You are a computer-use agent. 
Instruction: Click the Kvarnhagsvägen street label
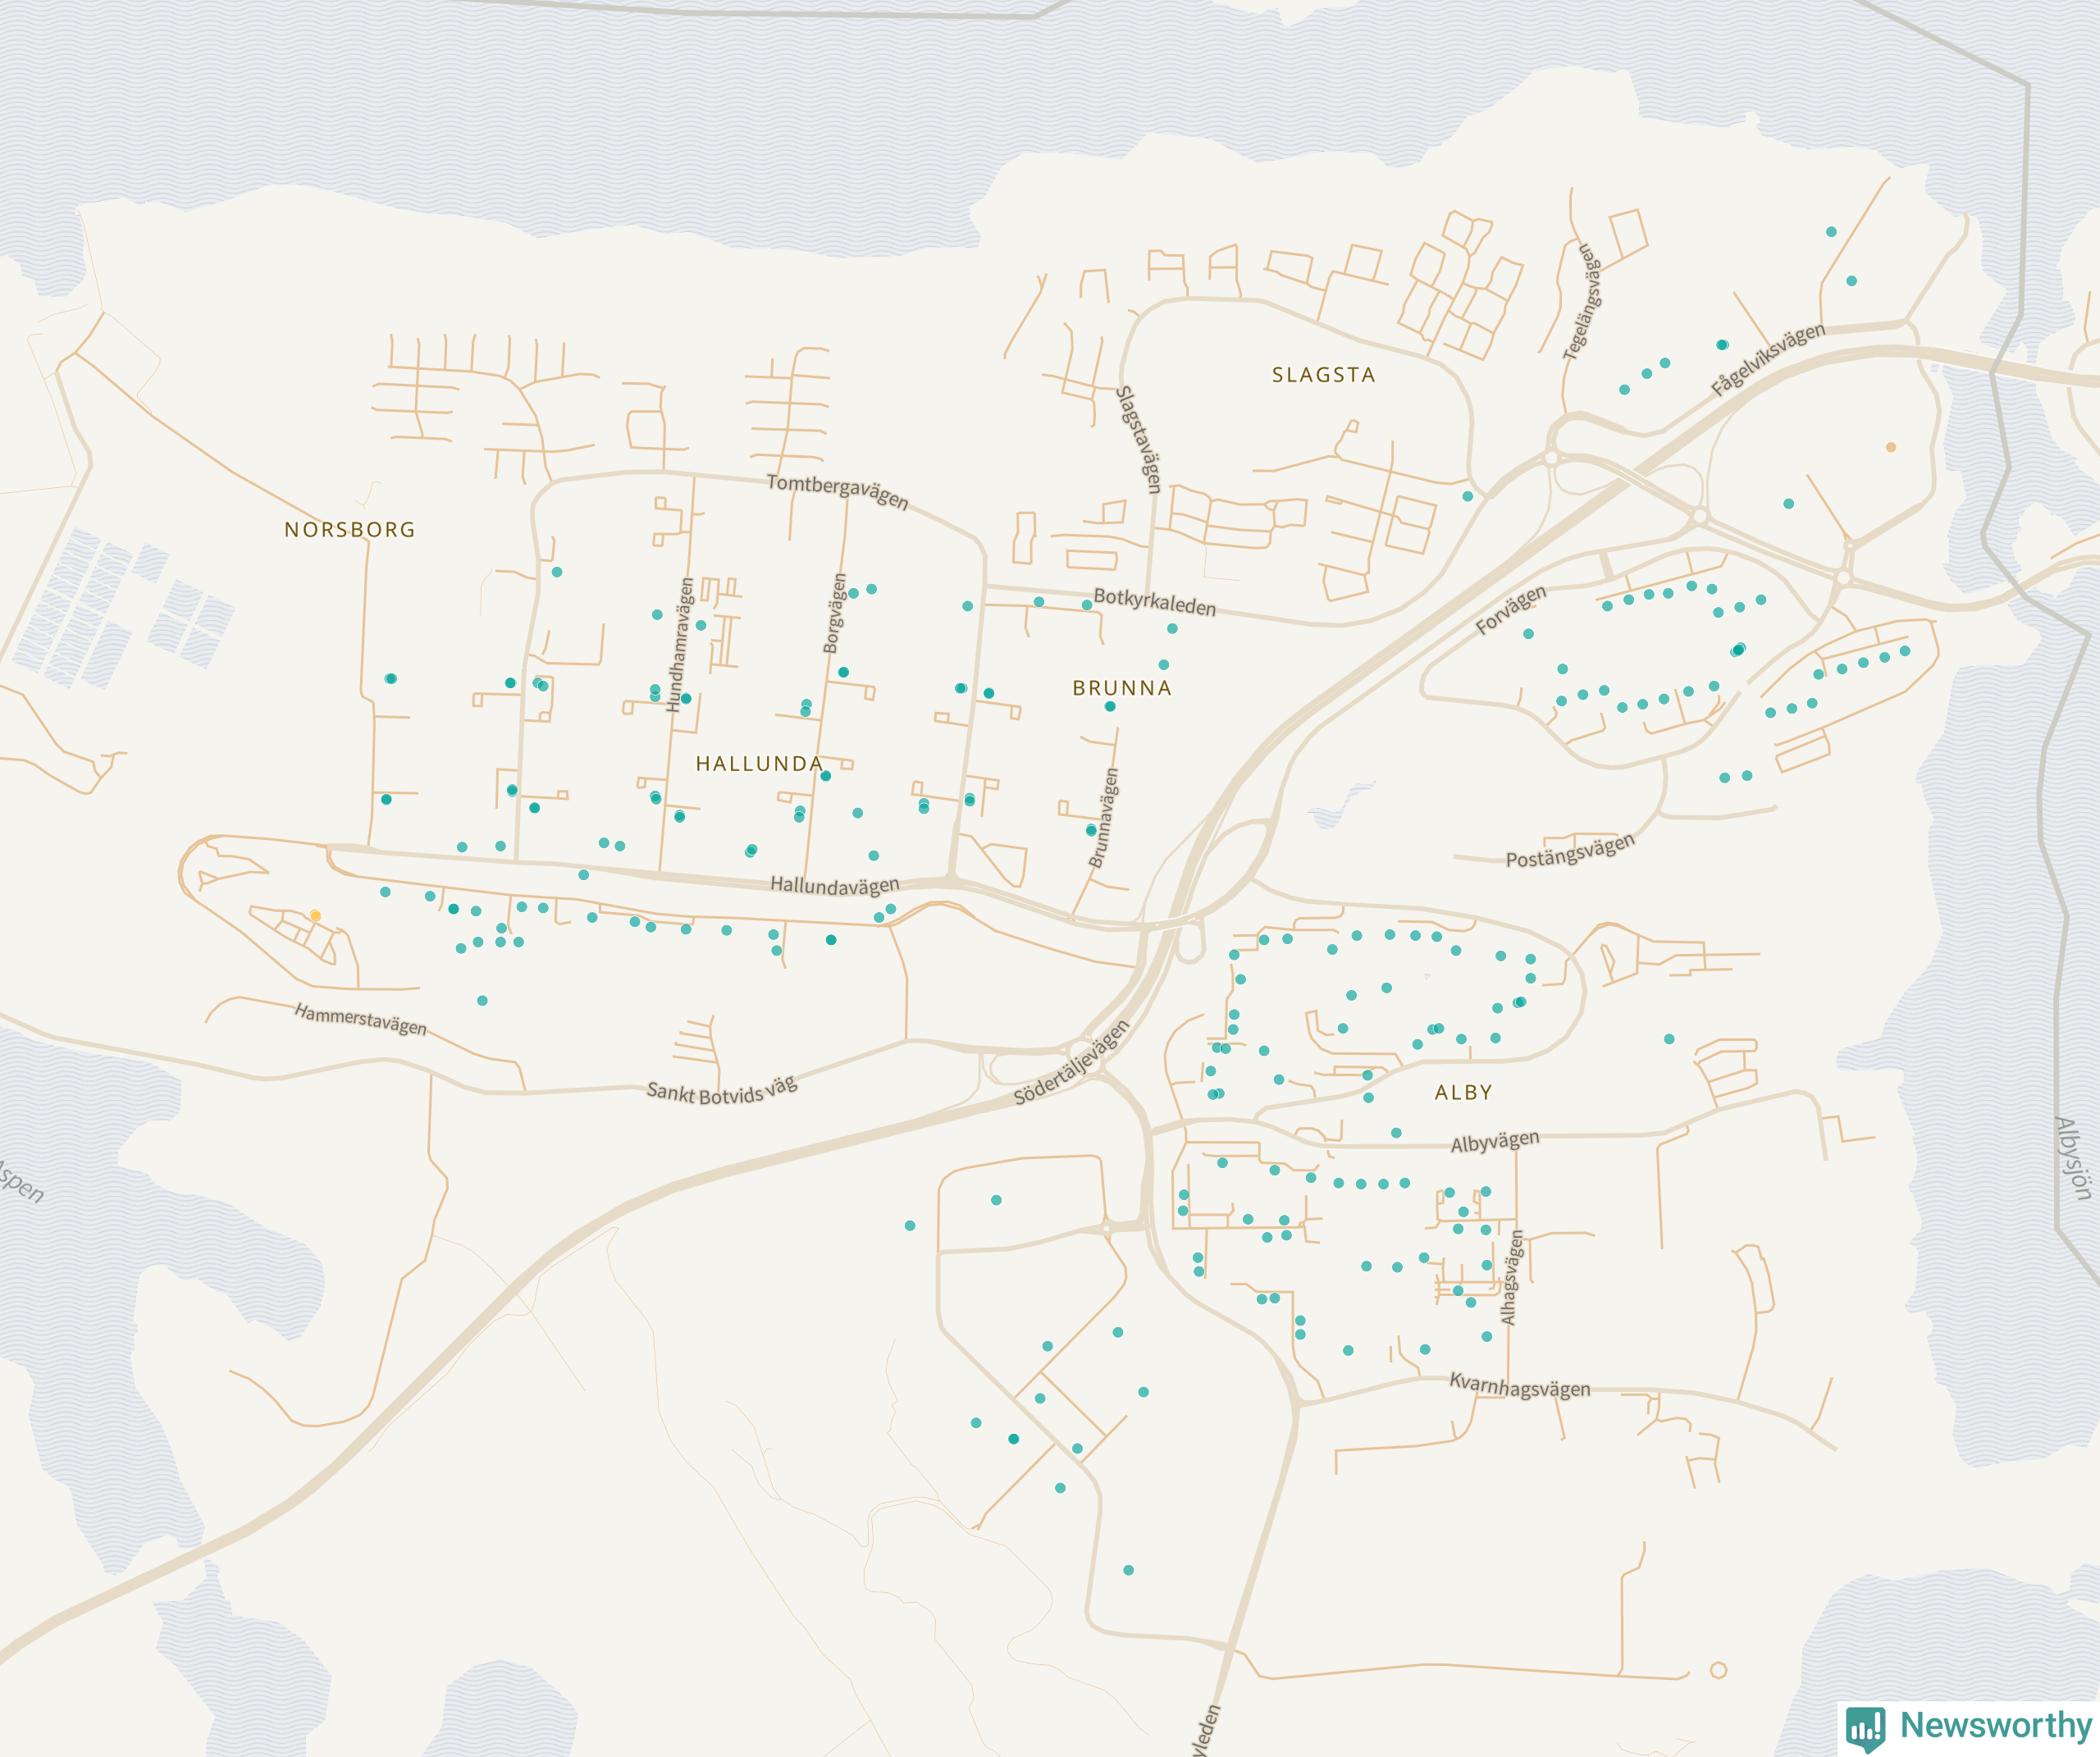click(x=1519, y=1386)
